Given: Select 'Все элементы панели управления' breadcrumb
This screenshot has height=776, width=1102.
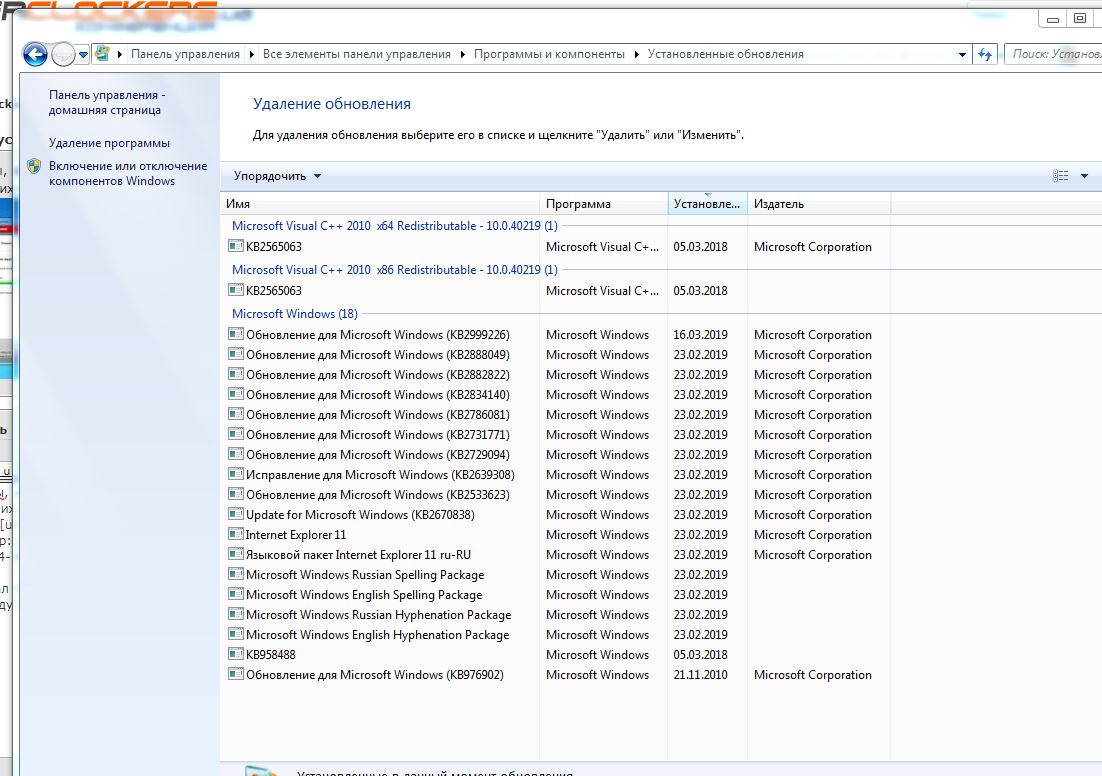Looking at the screenshot, I should point(356,54).
